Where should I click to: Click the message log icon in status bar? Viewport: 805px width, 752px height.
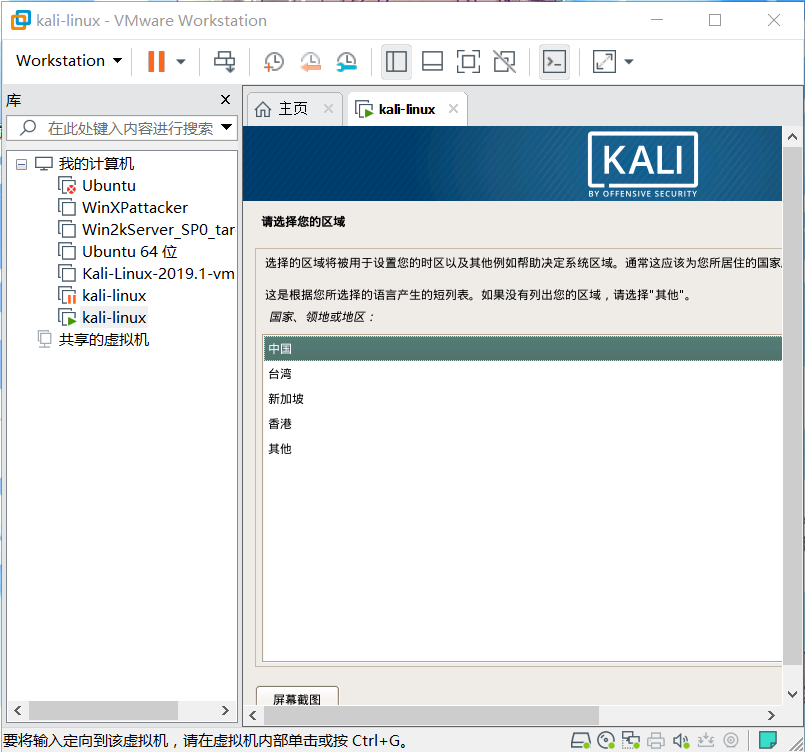768,740
